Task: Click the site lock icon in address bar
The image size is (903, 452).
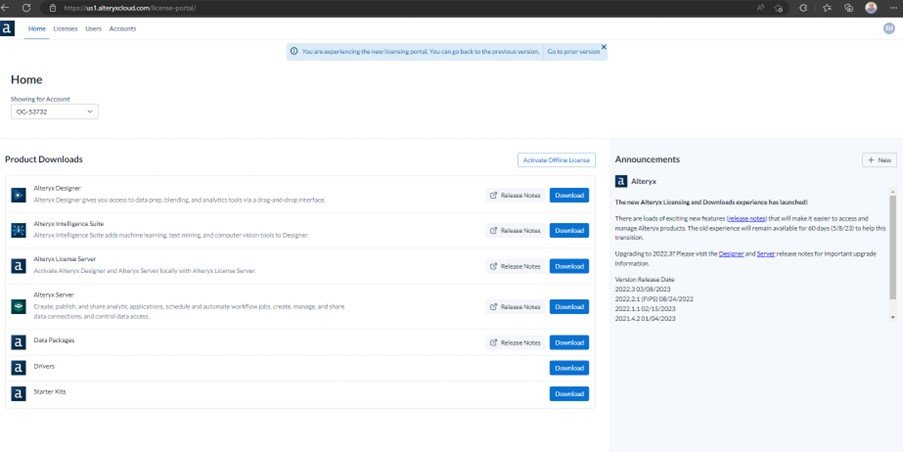Action: 52,8
